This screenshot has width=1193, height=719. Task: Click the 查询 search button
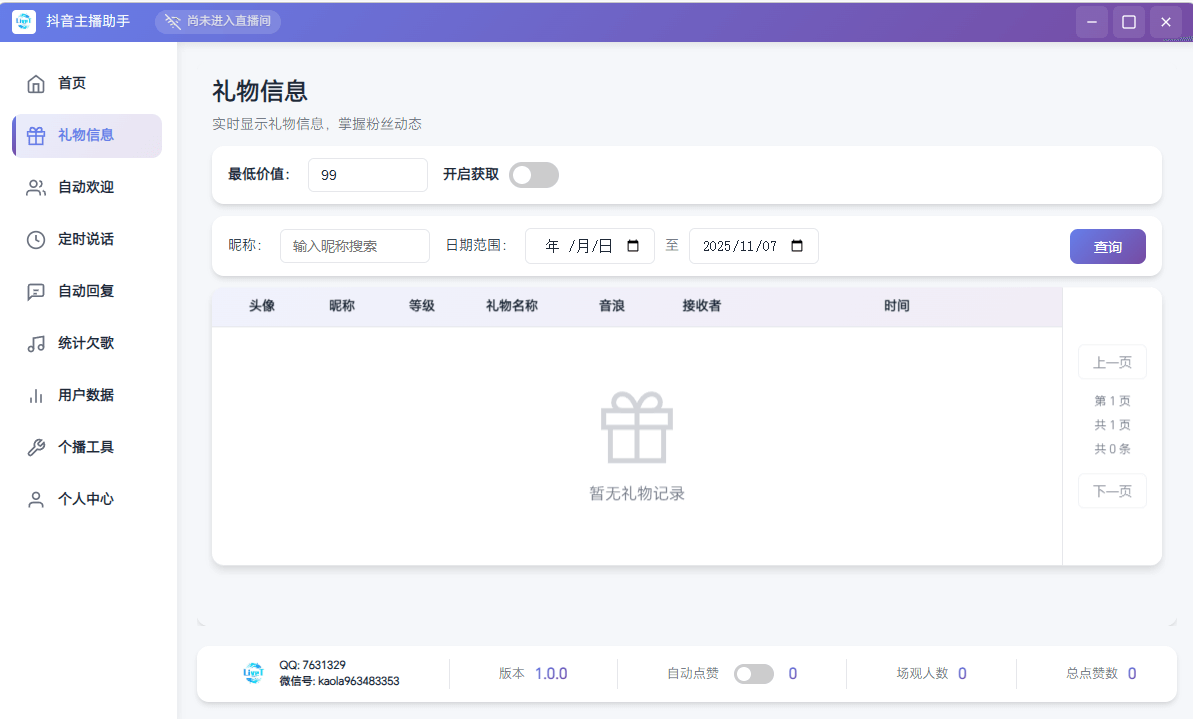(1107, 246)
